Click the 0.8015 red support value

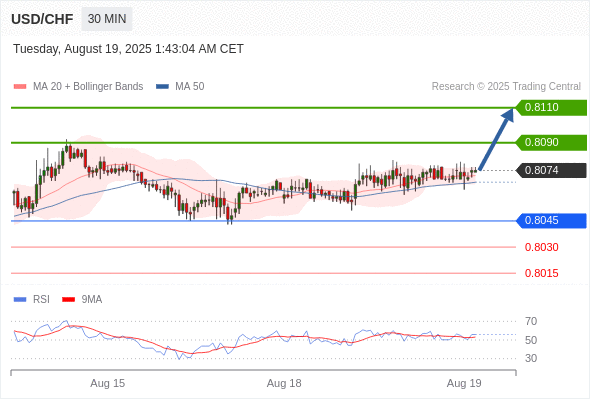(x=541, y=273)
